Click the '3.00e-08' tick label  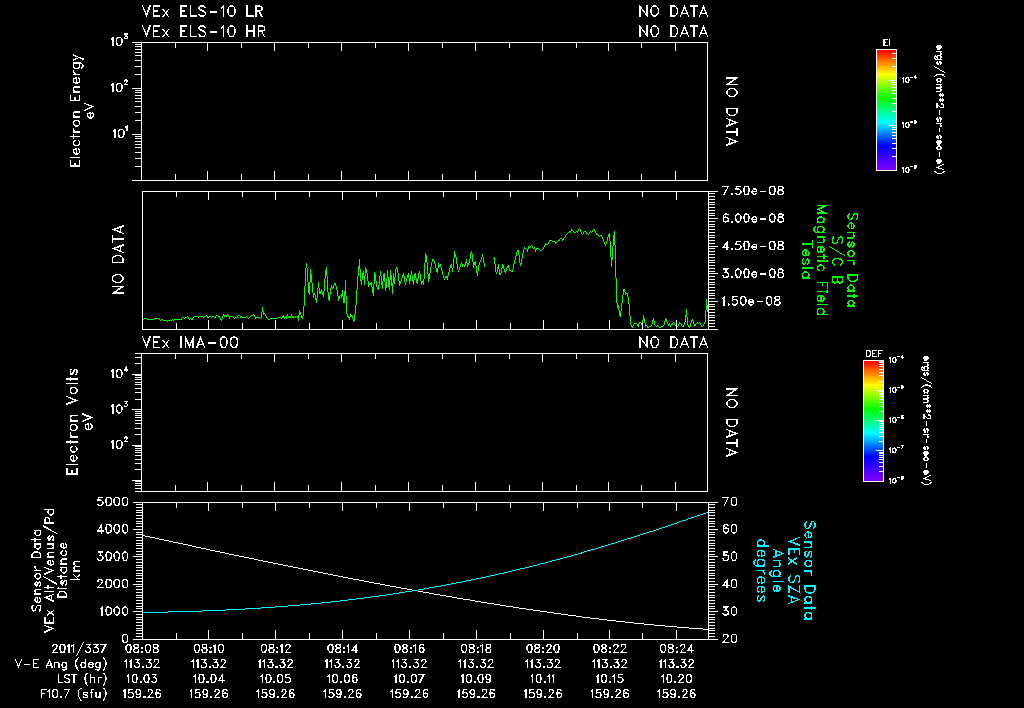(x=753, y=273)
